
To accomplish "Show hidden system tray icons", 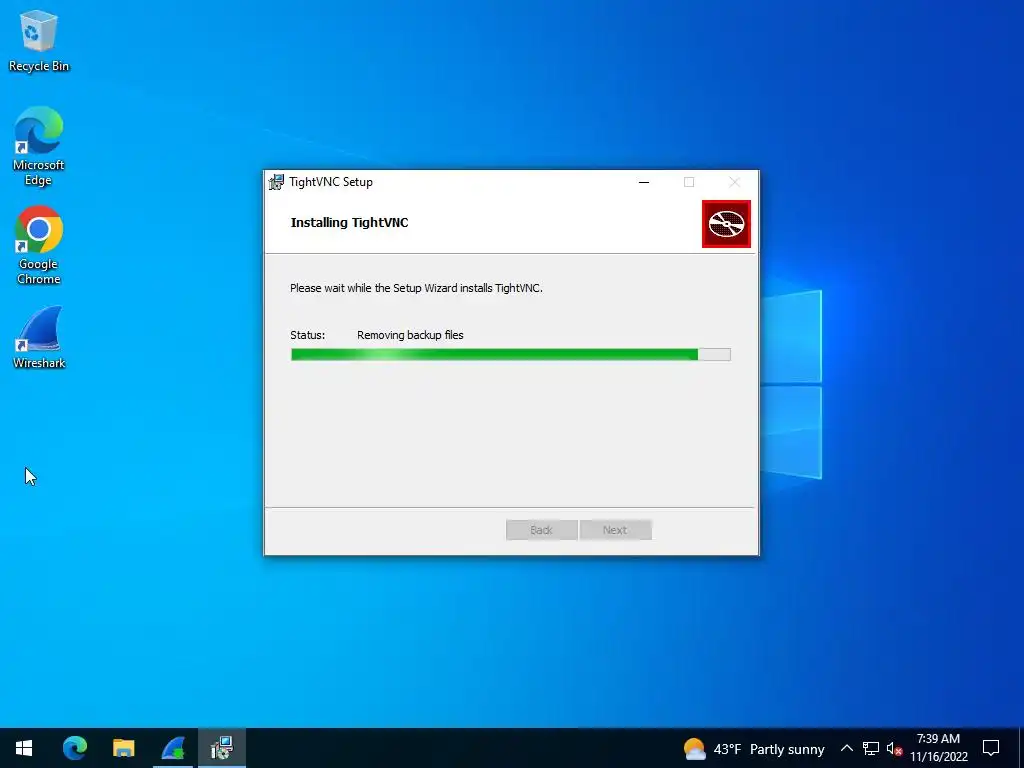I will point(846,748).
